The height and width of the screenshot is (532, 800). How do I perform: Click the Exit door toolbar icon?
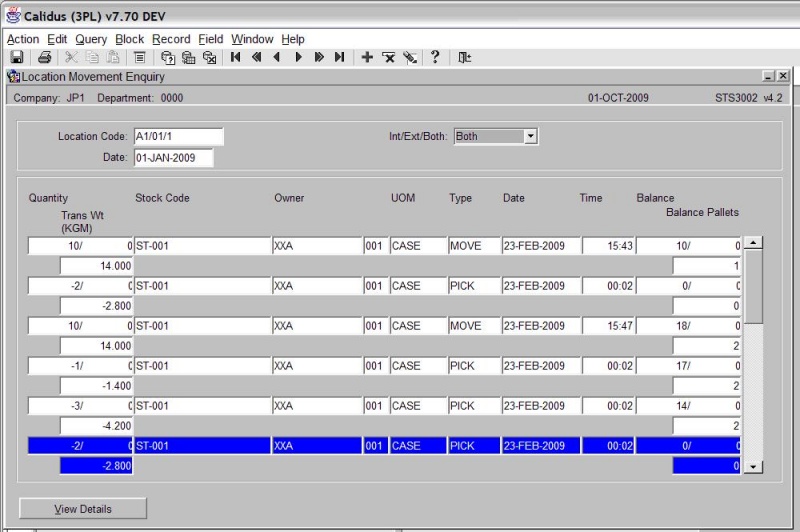[464, 57]
